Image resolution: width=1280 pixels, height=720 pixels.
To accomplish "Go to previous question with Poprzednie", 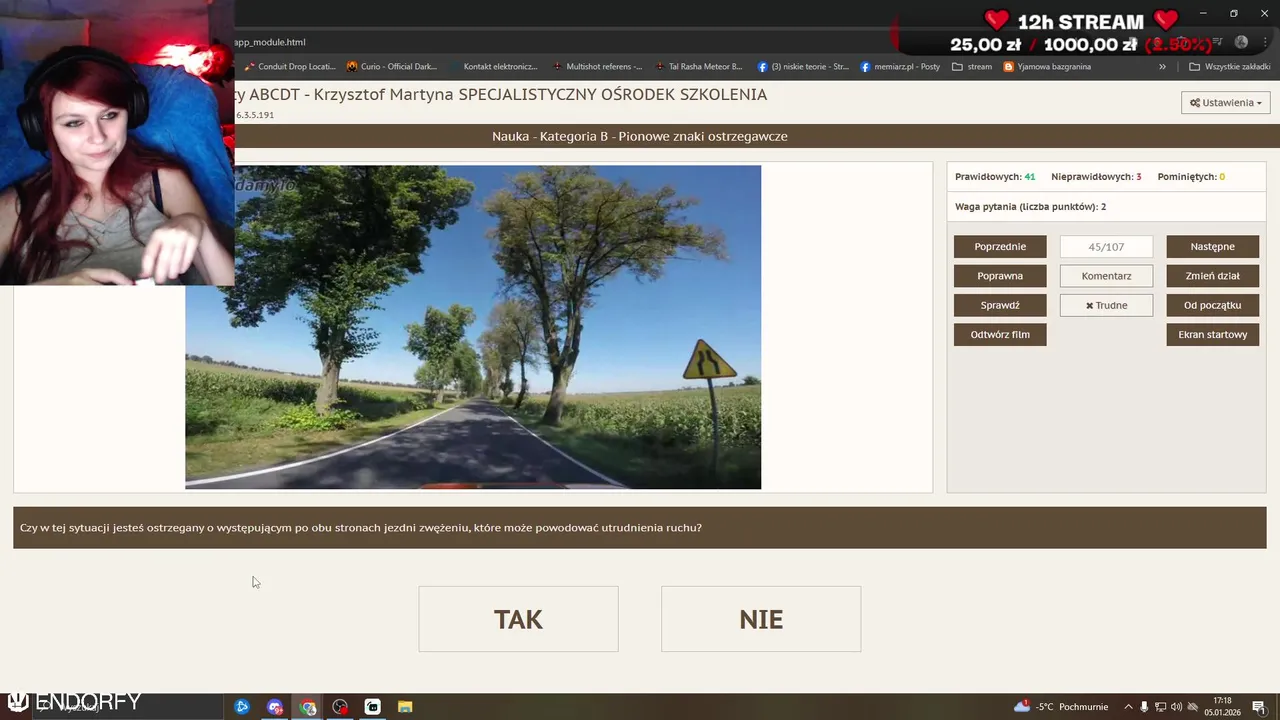I will [x=1000, y=246].
